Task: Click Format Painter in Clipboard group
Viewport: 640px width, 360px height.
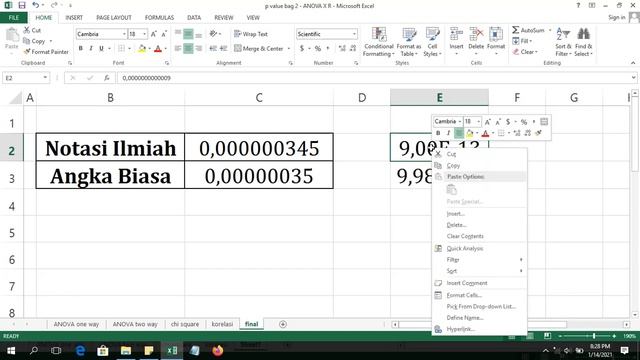Action: pos(46,52)
